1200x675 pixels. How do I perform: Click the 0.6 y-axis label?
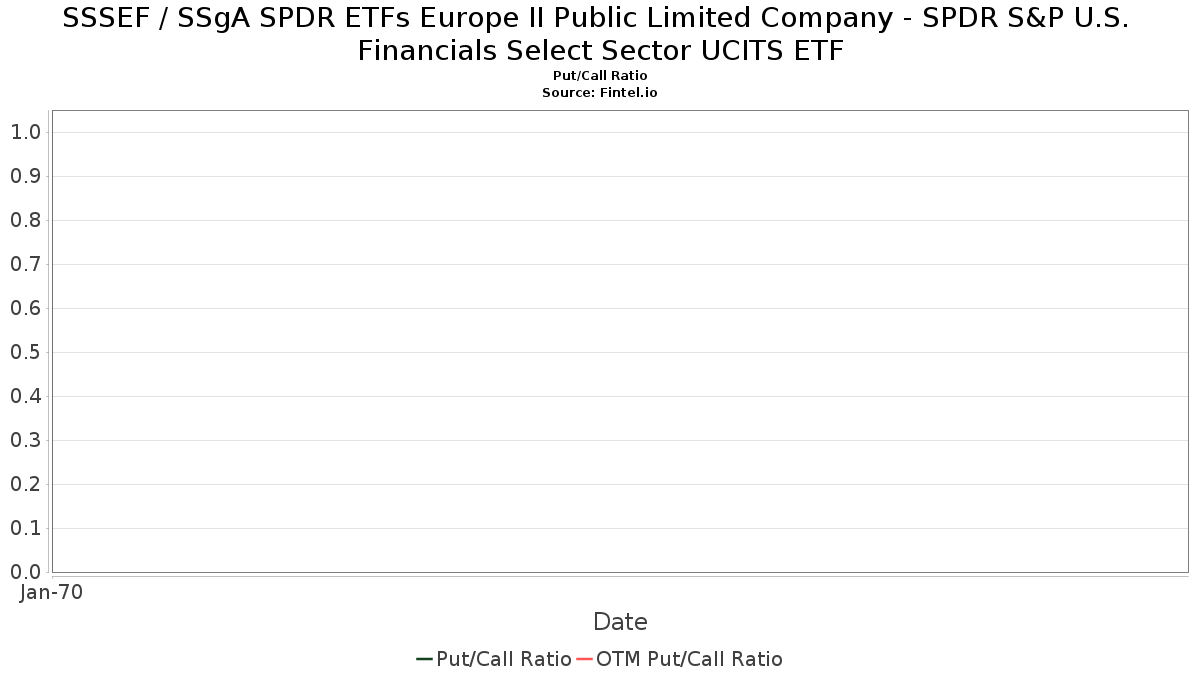pos(25,308)
